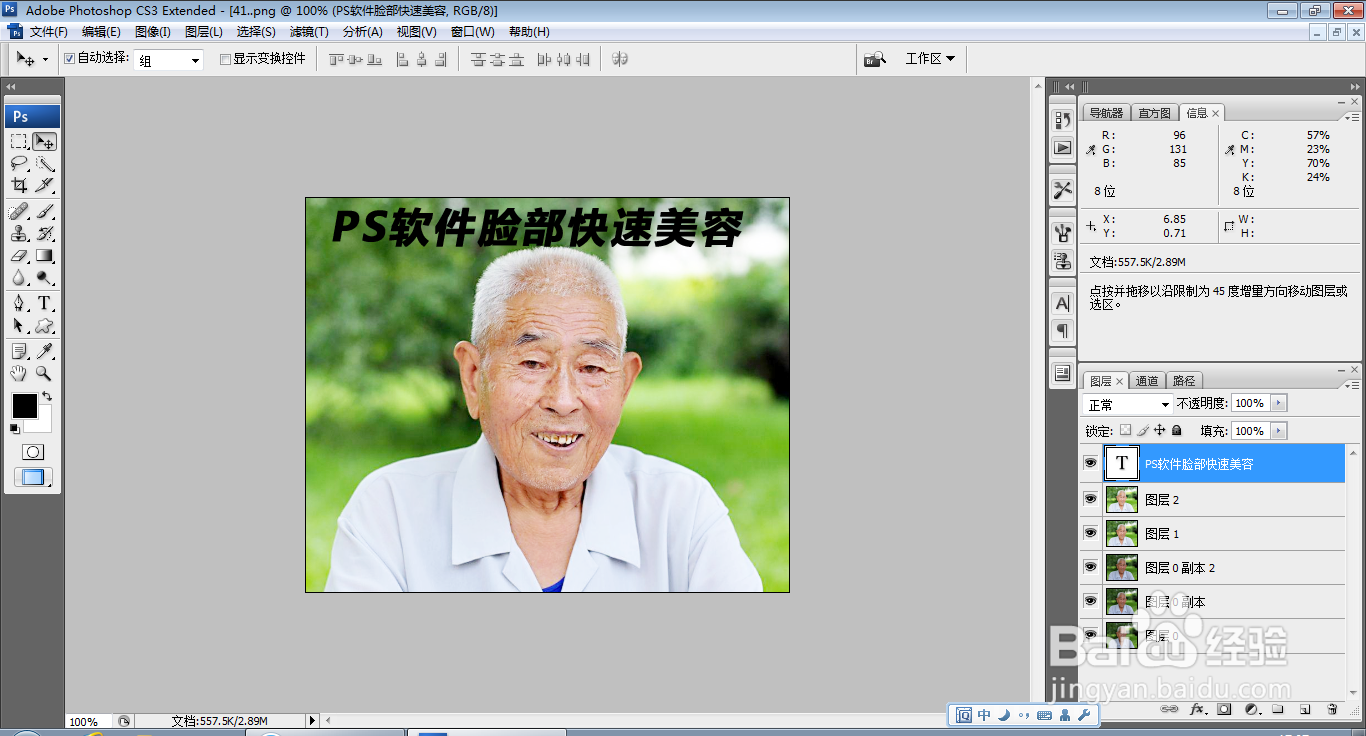This screenshot has height=736, width=1366.
Task: Lock transparent pixels in the Layers panel
Action: point(1126,430)
